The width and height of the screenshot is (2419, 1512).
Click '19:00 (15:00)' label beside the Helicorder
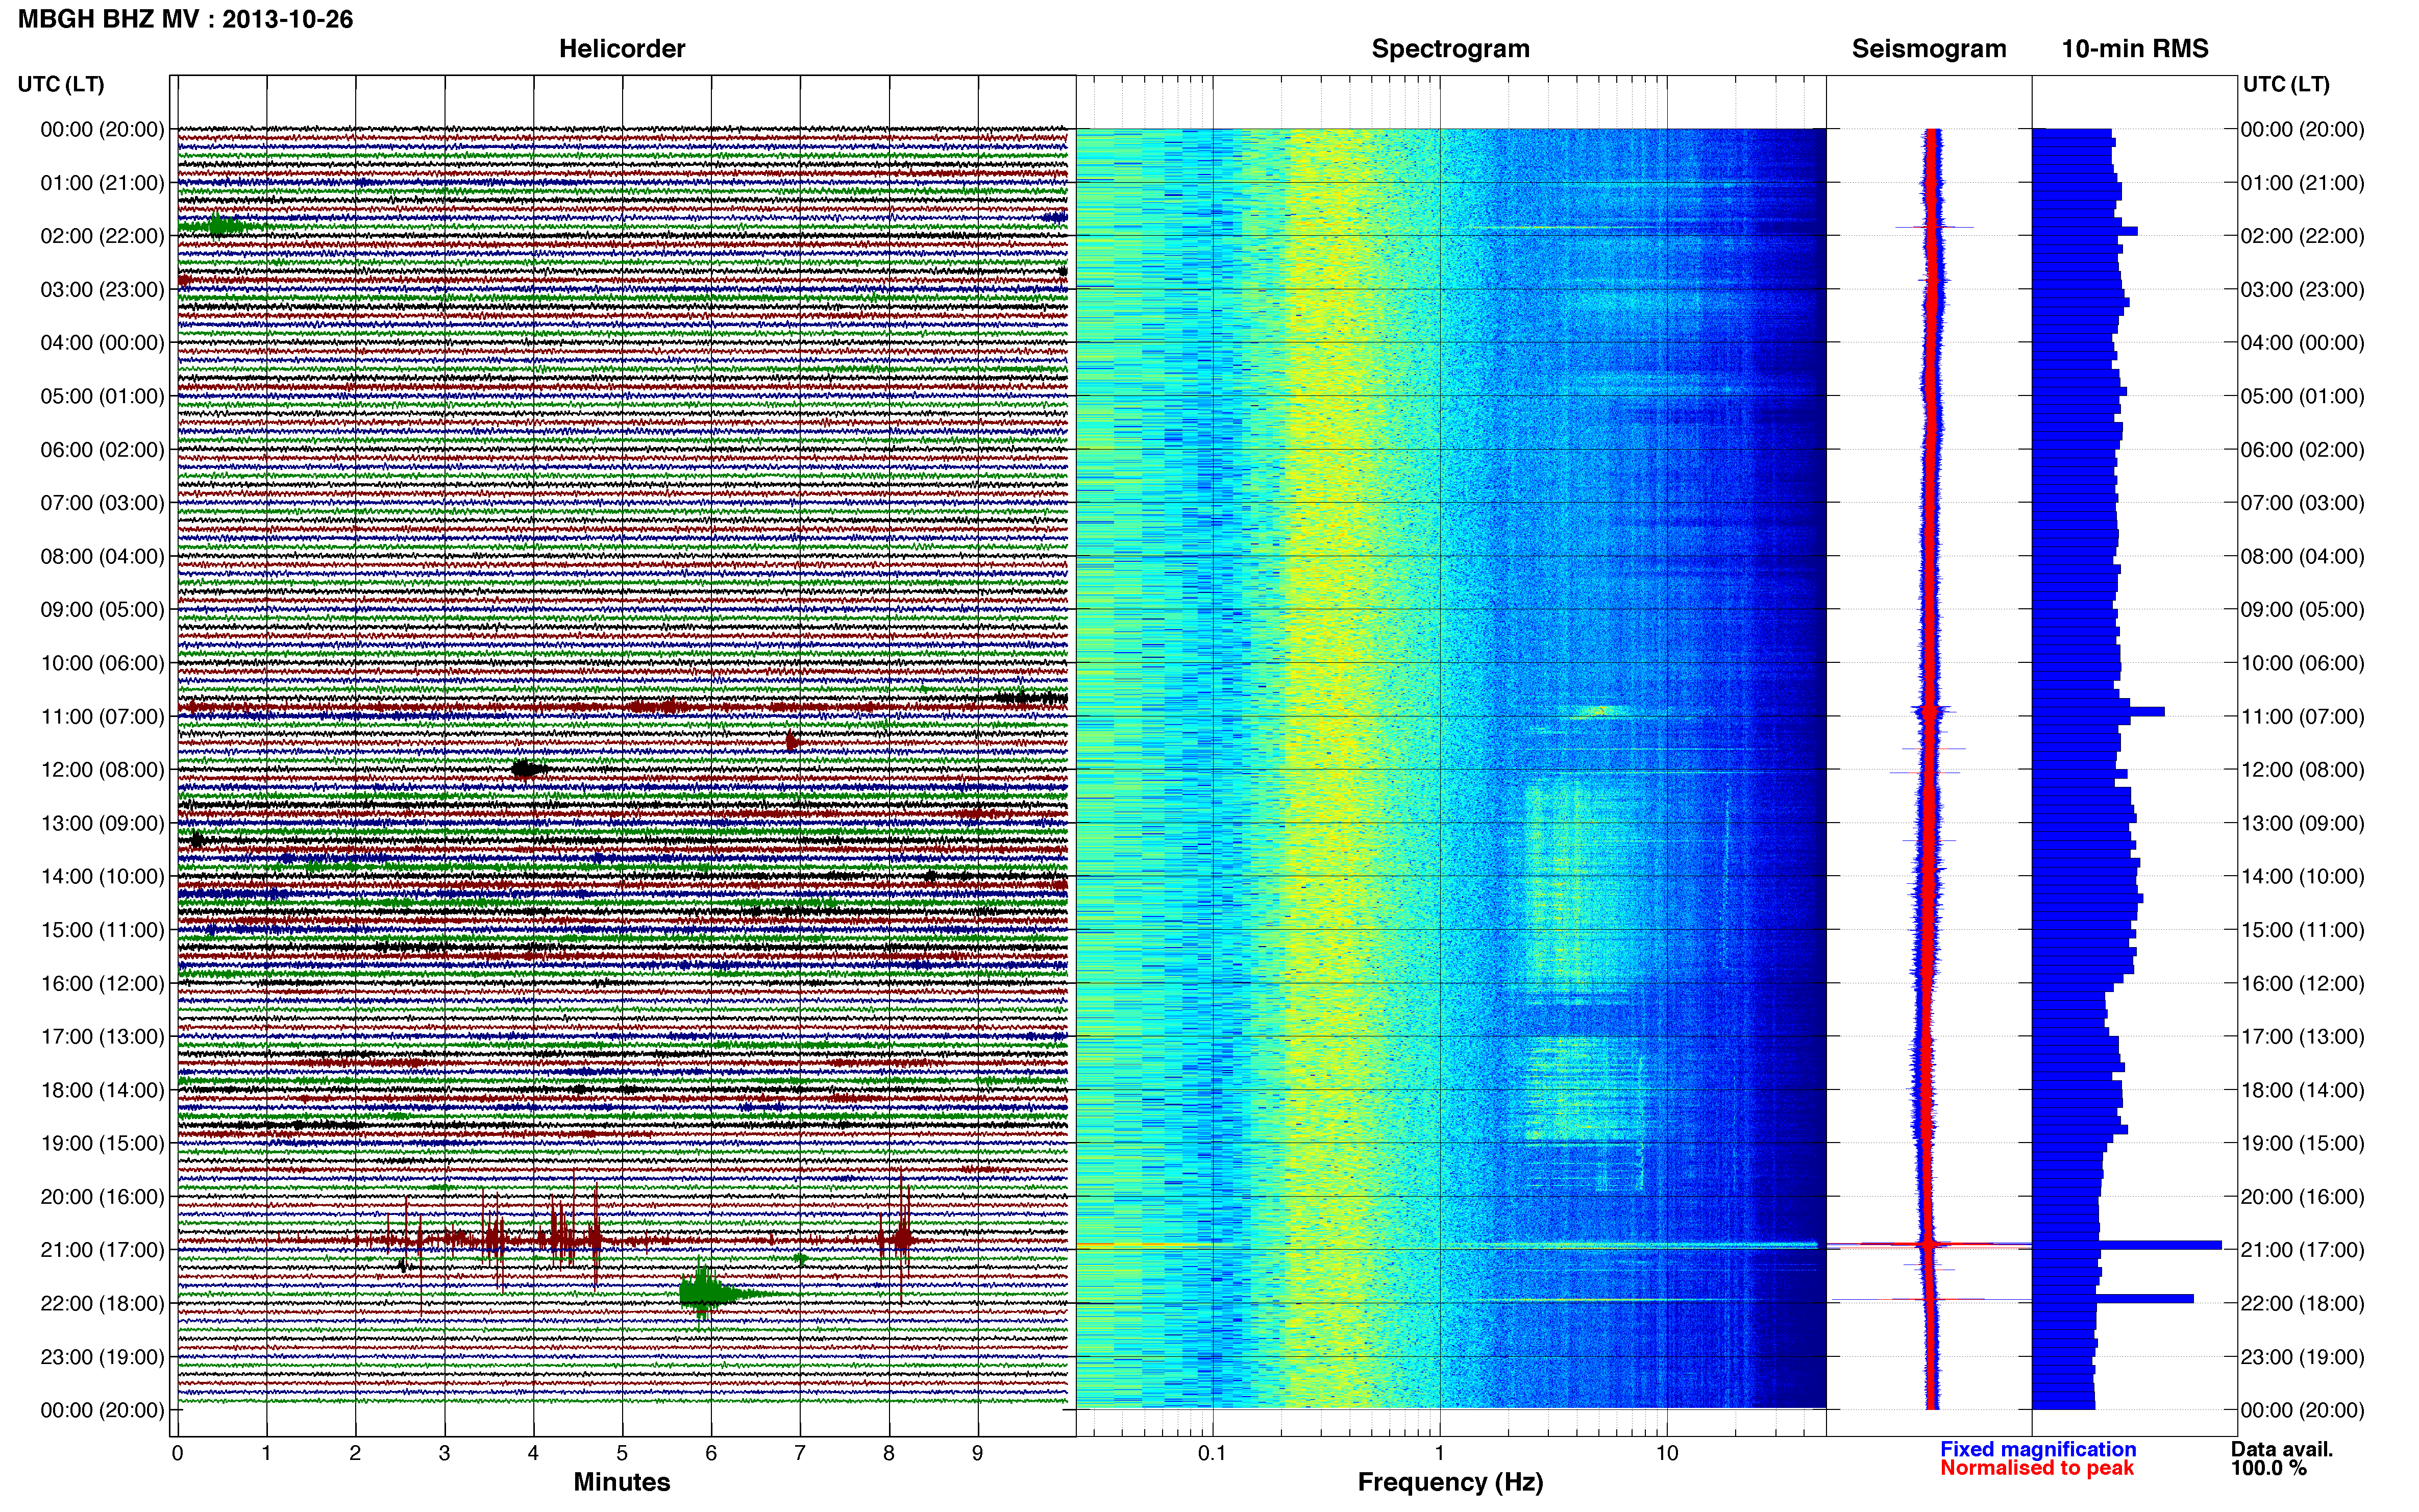click(102, 1143)
